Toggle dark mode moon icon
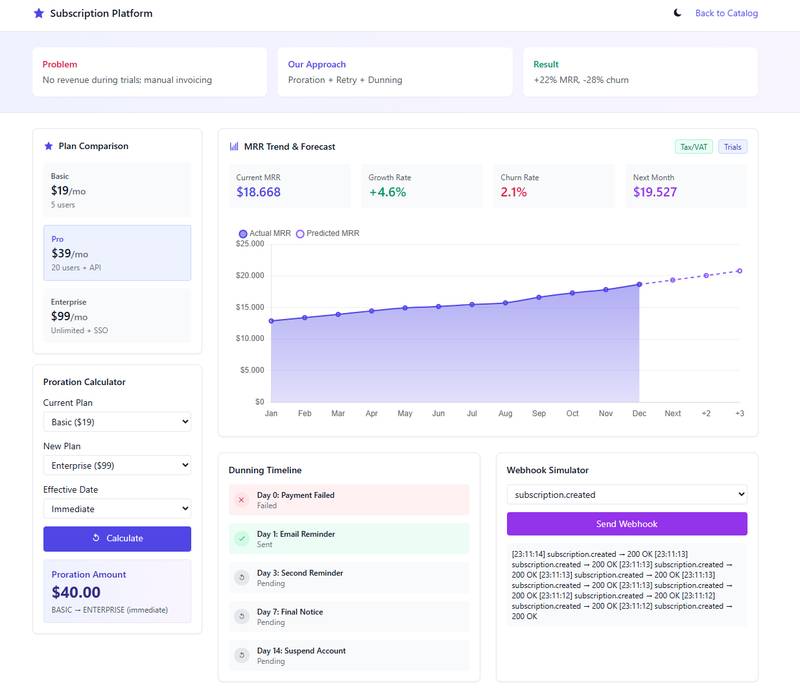The width and height of the screenshot is (800, 693). coord(677,13)
